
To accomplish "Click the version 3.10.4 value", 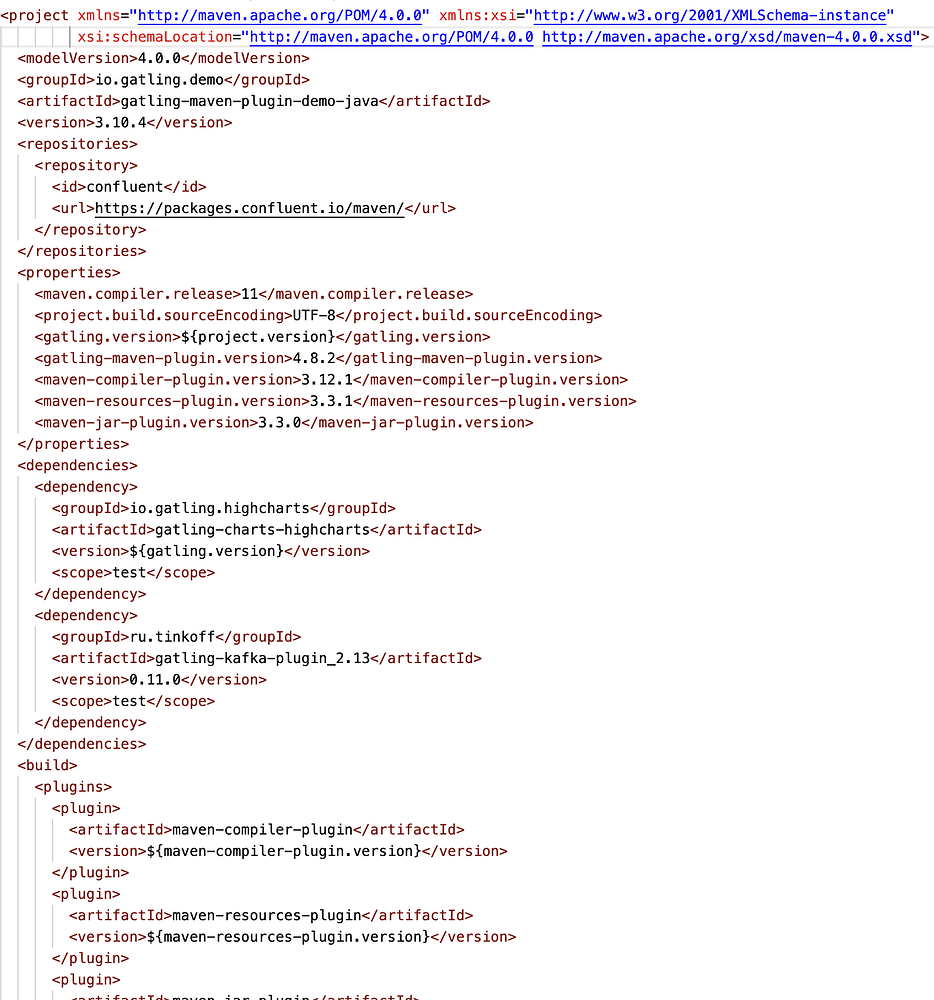I will pyautogui.click(x=120, y=122).
